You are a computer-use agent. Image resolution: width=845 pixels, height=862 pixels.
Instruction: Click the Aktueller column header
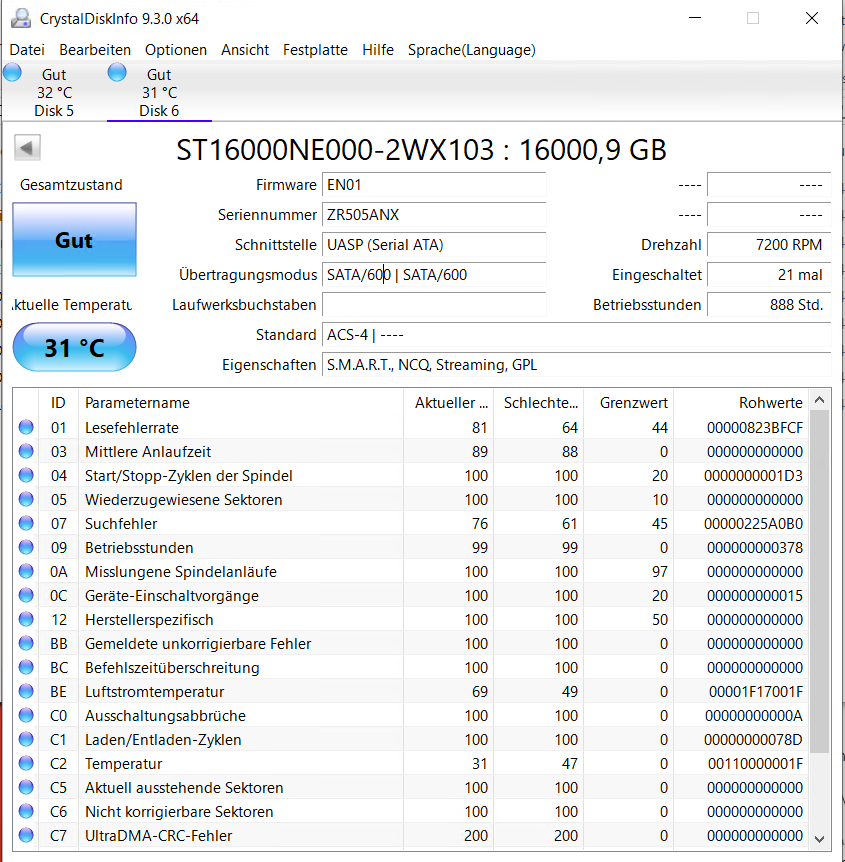click(x=449, y=402)
